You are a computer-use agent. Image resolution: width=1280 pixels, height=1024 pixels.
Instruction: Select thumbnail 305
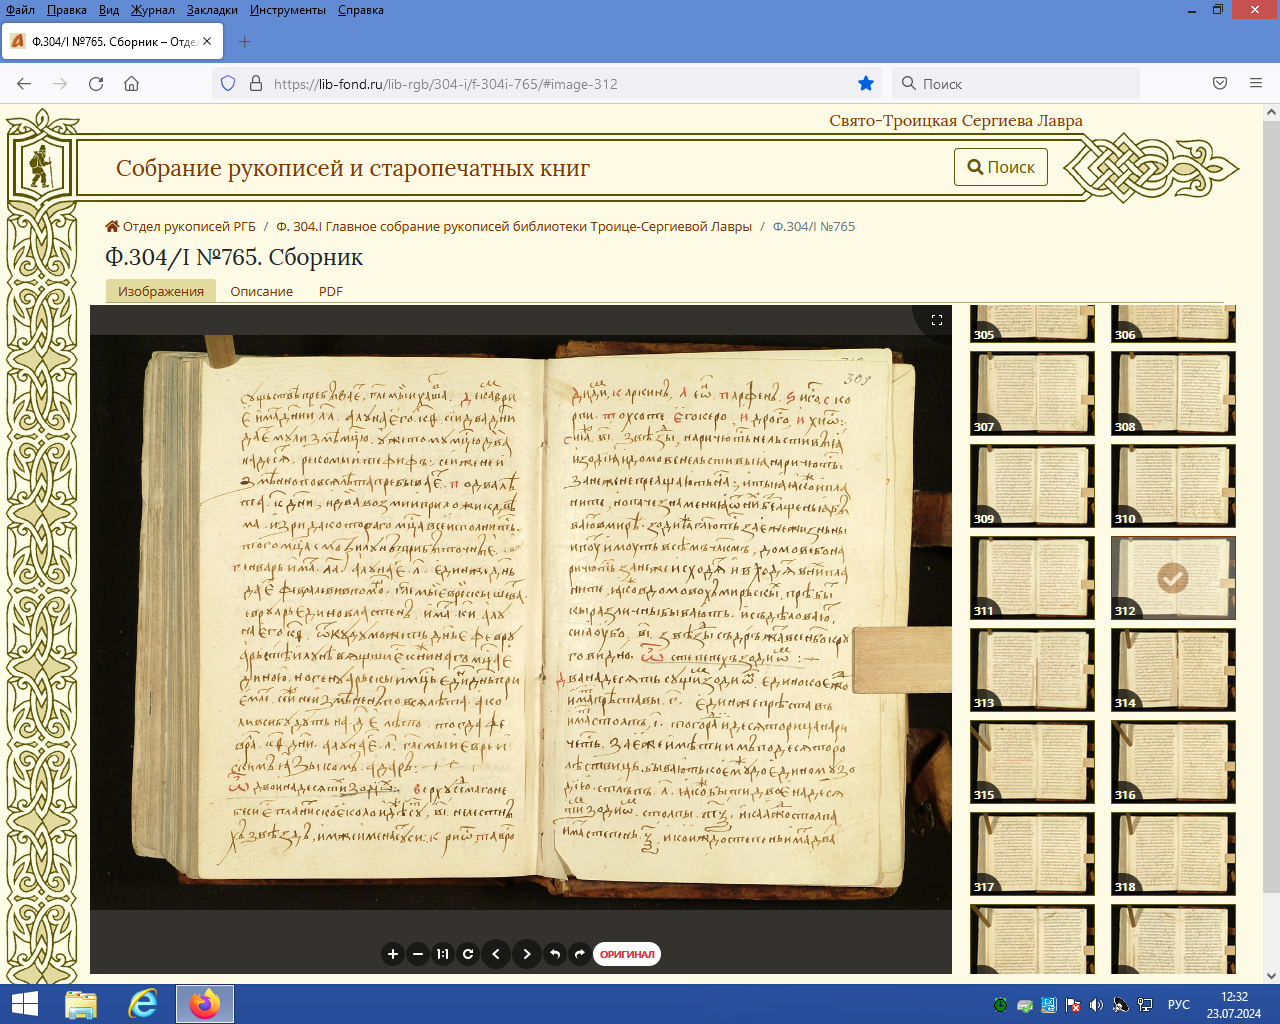coord(1032,324)
